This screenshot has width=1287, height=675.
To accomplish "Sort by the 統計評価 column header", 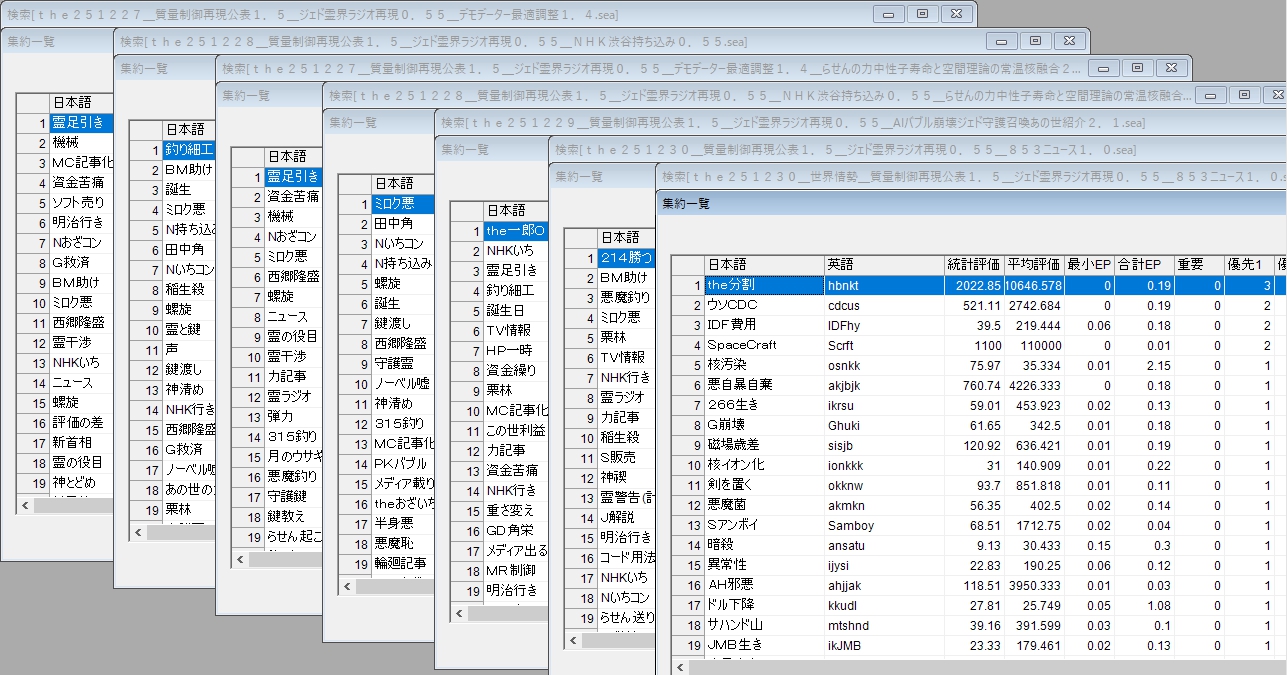I will point(973,265).
